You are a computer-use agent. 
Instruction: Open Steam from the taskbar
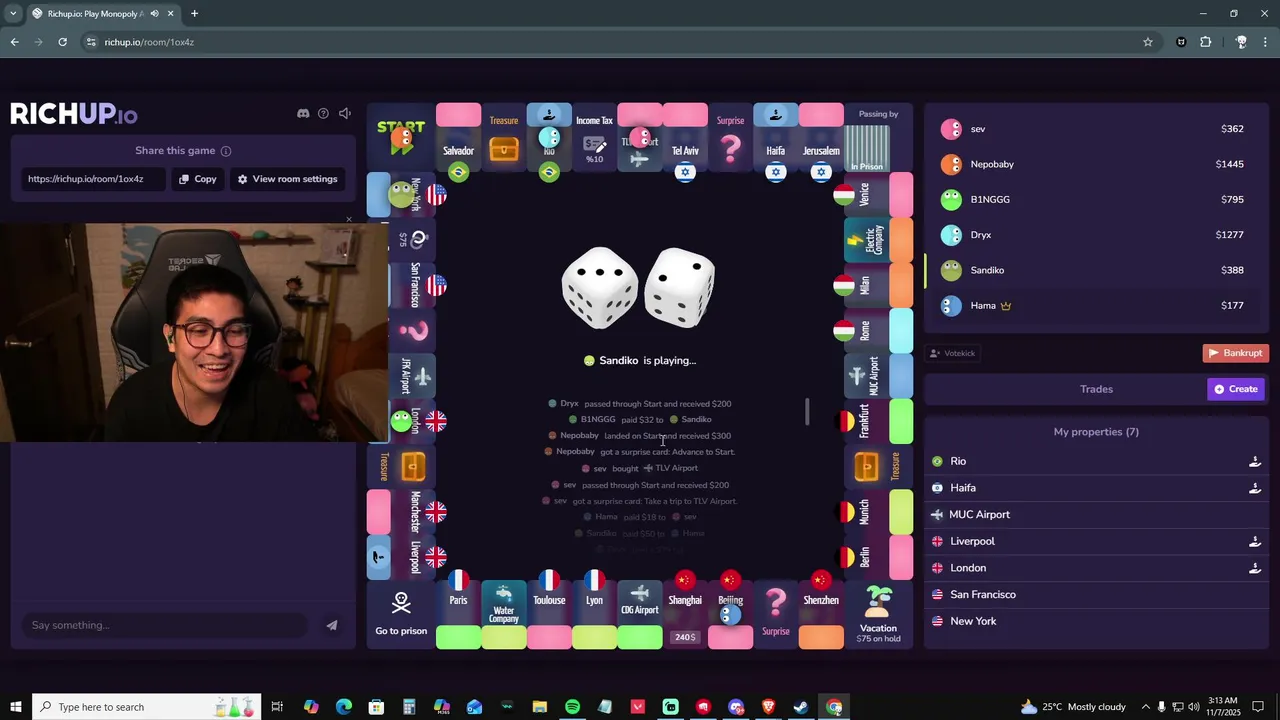coord(801,707)
